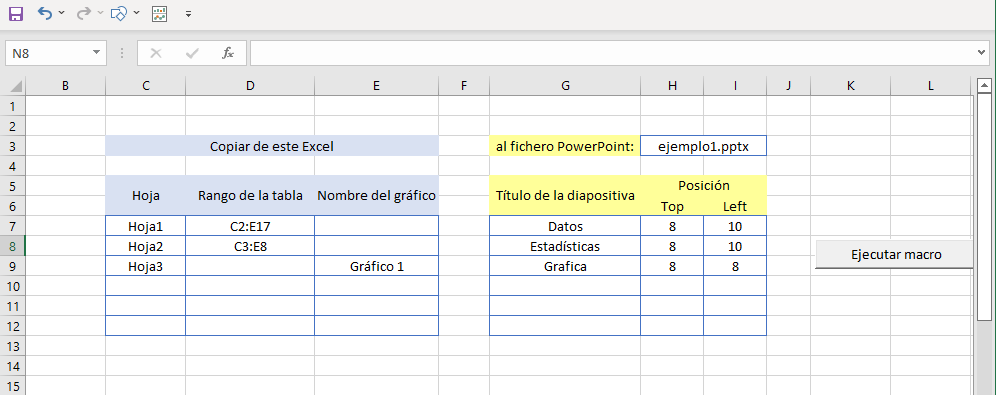Click the cell containing Gráfico 1
The width and height of the screenshot is (996, 395).
pyautogui.click(x=377, y=266)
